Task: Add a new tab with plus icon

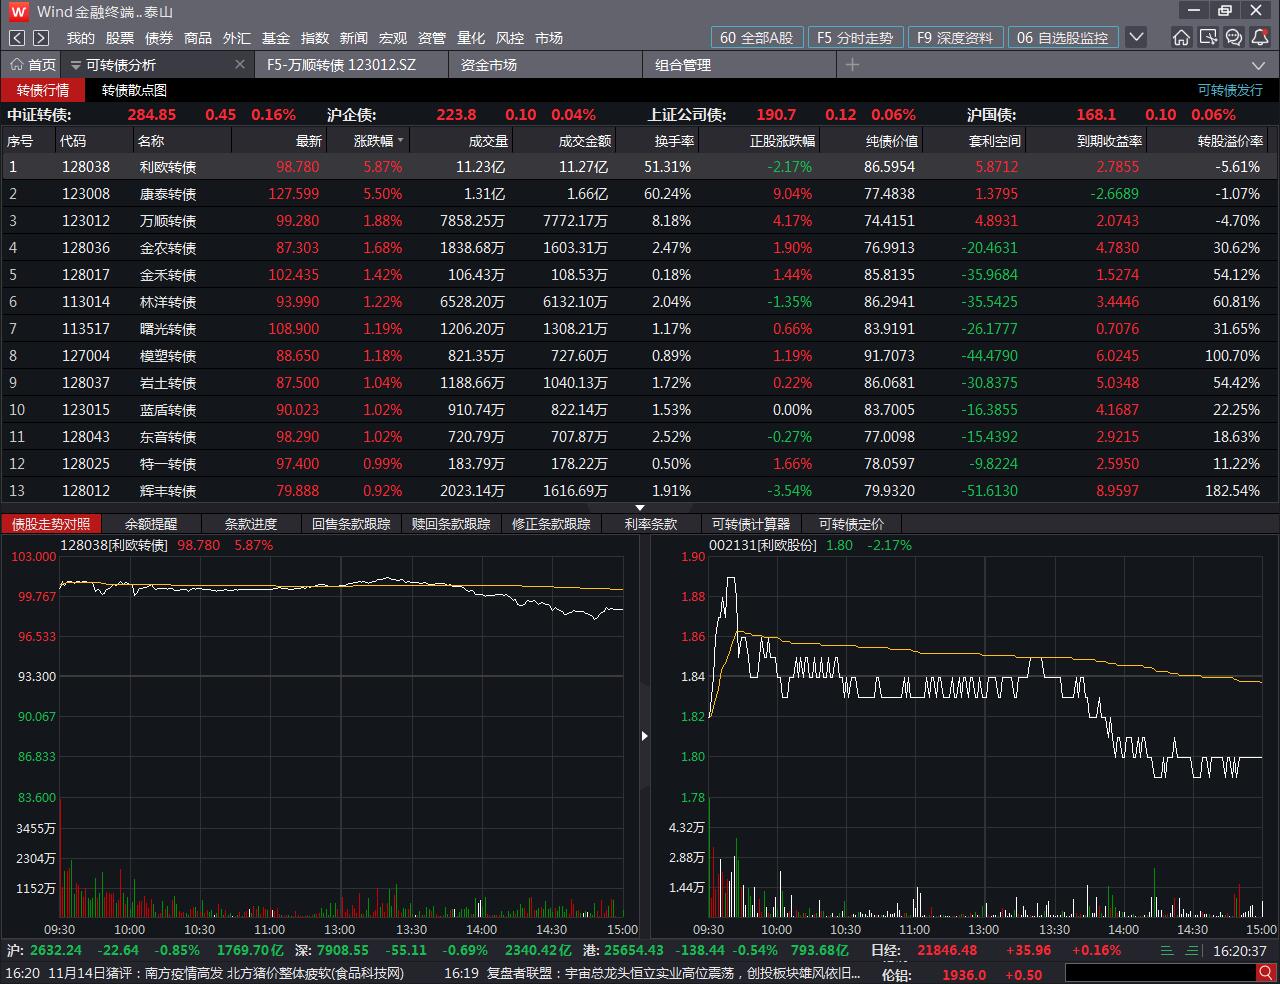Action: (x=852, y=64)
